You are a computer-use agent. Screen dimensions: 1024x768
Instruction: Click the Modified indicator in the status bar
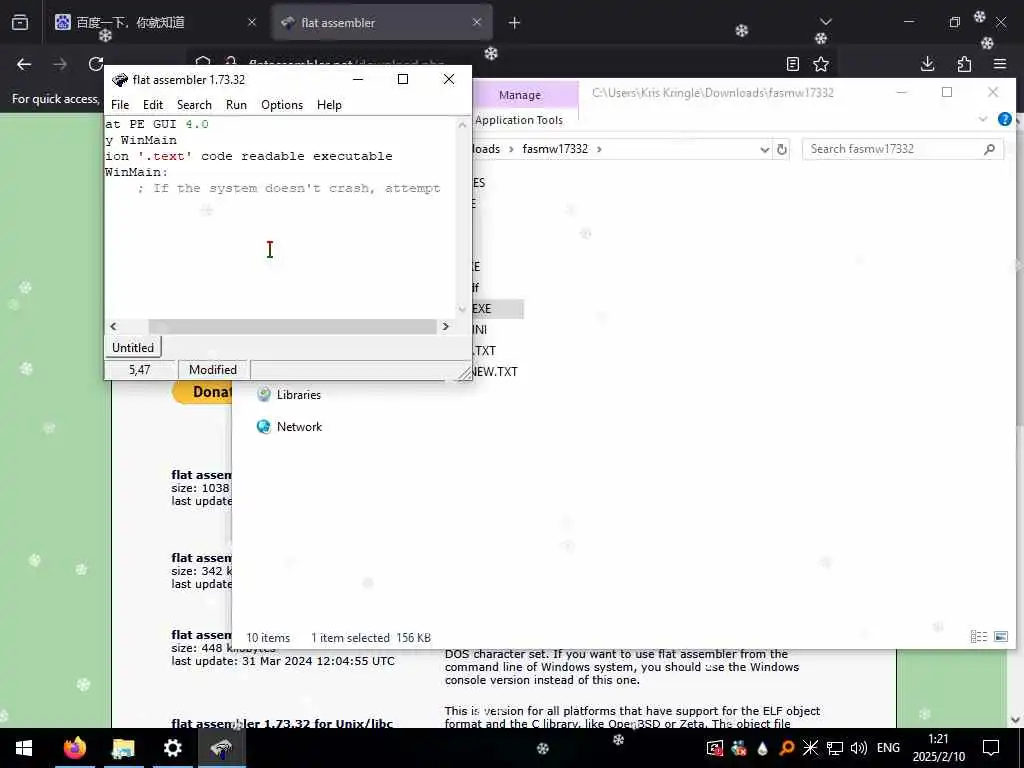click(213, 370)
